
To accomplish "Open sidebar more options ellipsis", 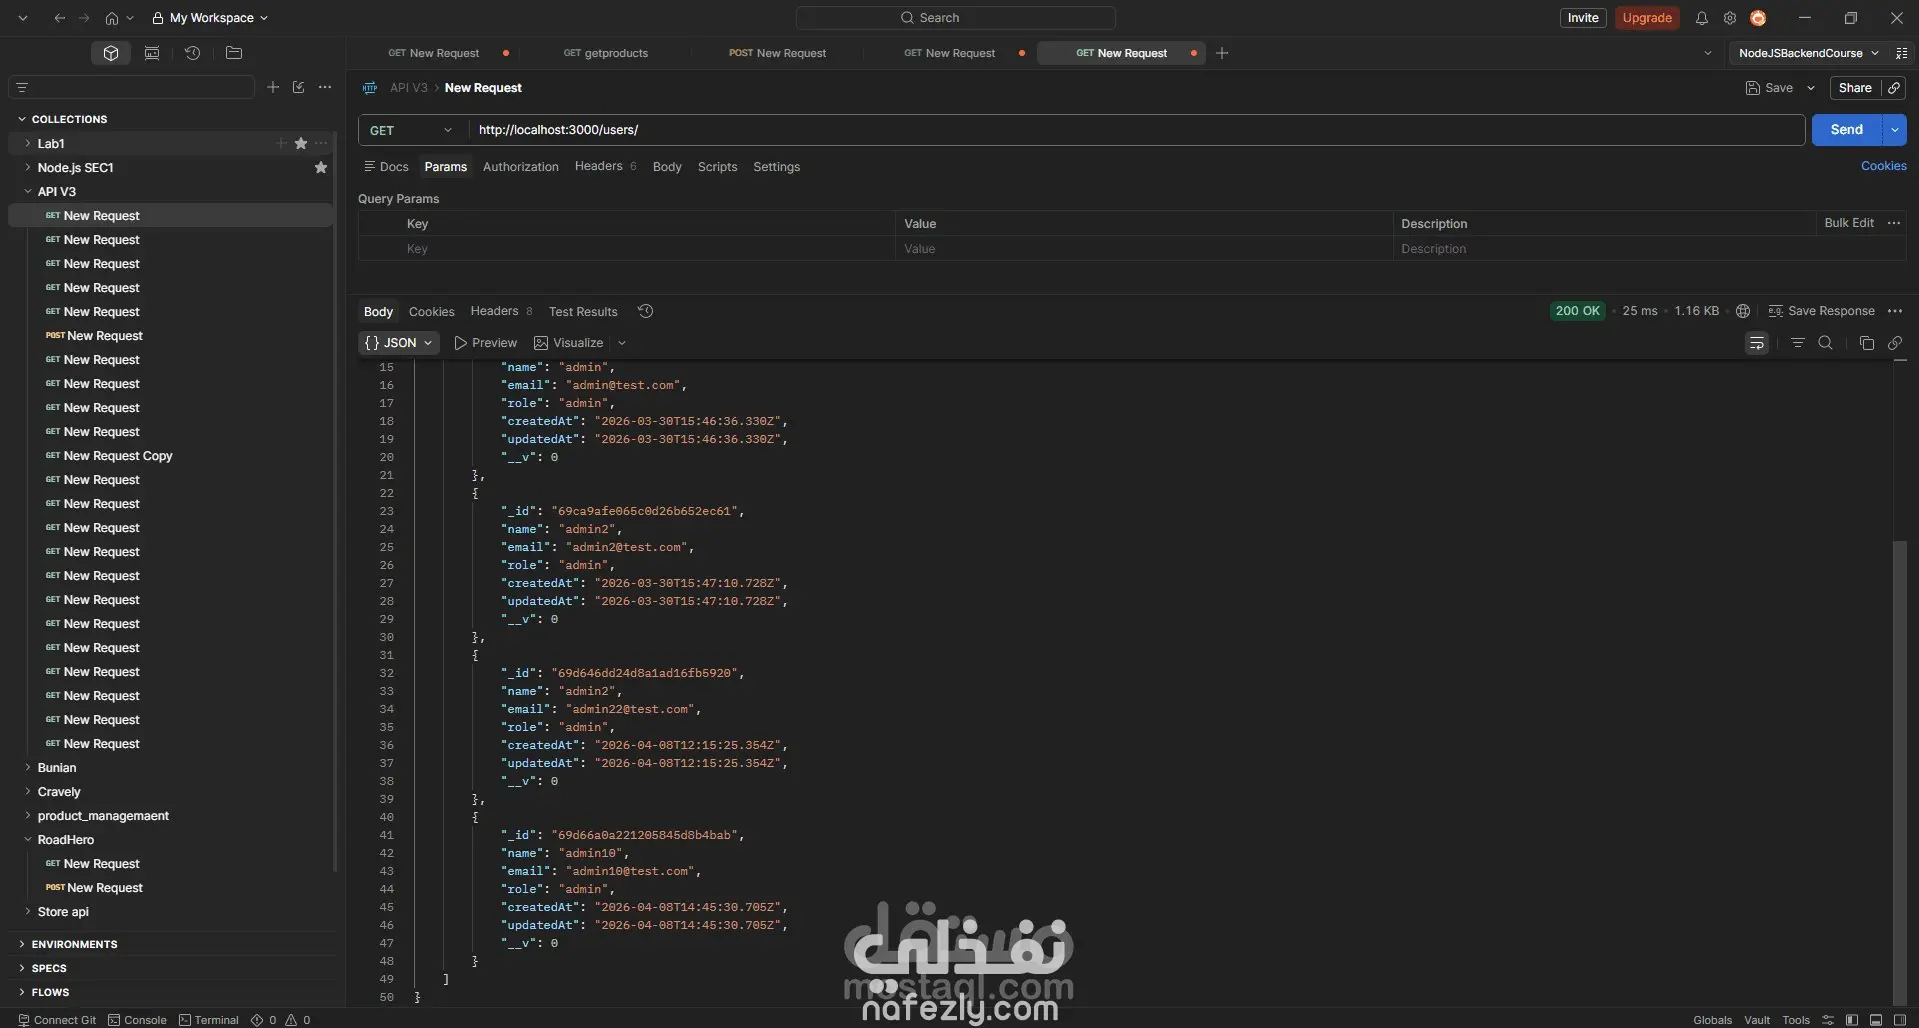I will click(325, 87).
